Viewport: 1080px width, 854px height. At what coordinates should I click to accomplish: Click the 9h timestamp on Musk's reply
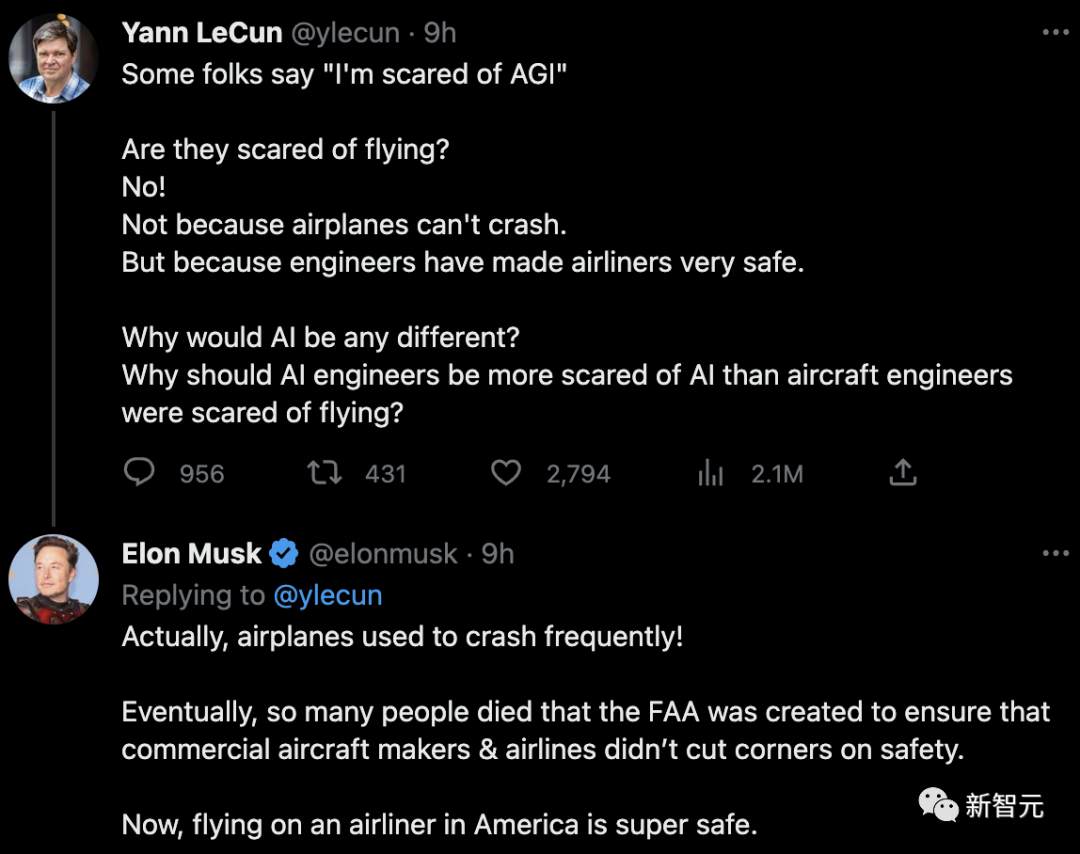(498, 553)
